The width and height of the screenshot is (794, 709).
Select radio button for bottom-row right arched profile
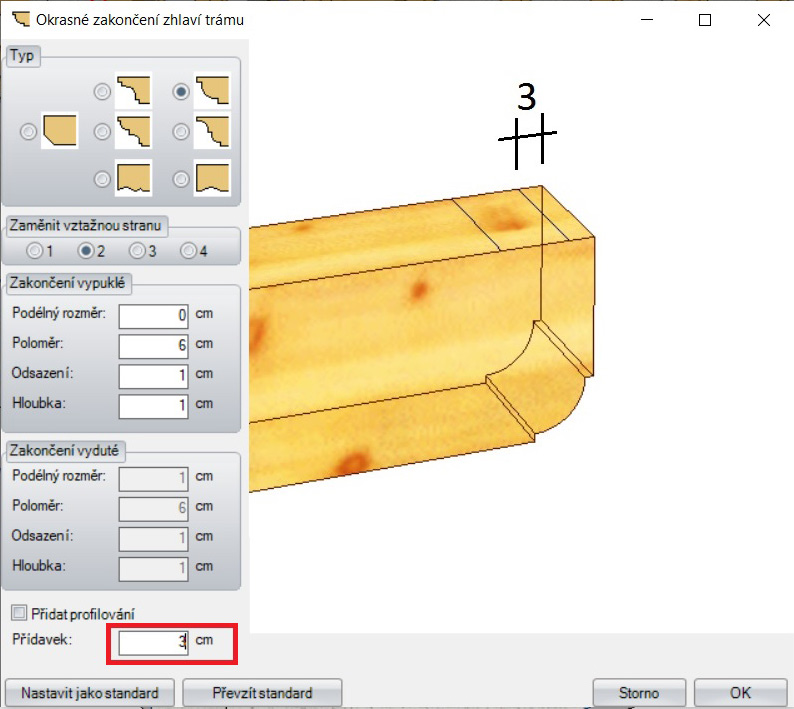pos(181,179)
